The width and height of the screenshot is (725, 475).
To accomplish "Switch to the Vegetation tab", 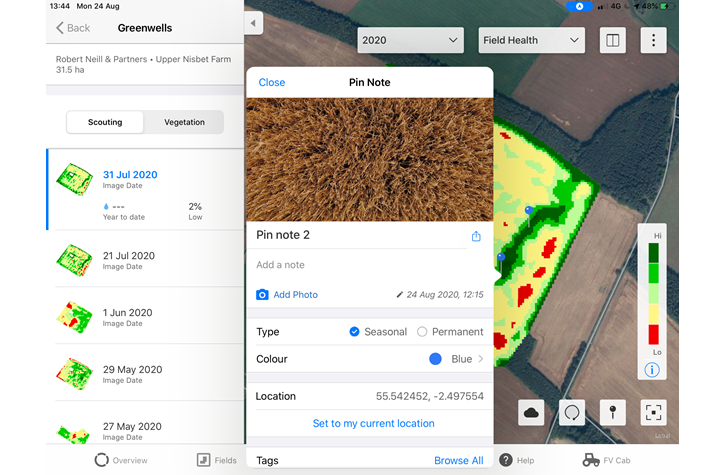I will click(x=184, y=122).
